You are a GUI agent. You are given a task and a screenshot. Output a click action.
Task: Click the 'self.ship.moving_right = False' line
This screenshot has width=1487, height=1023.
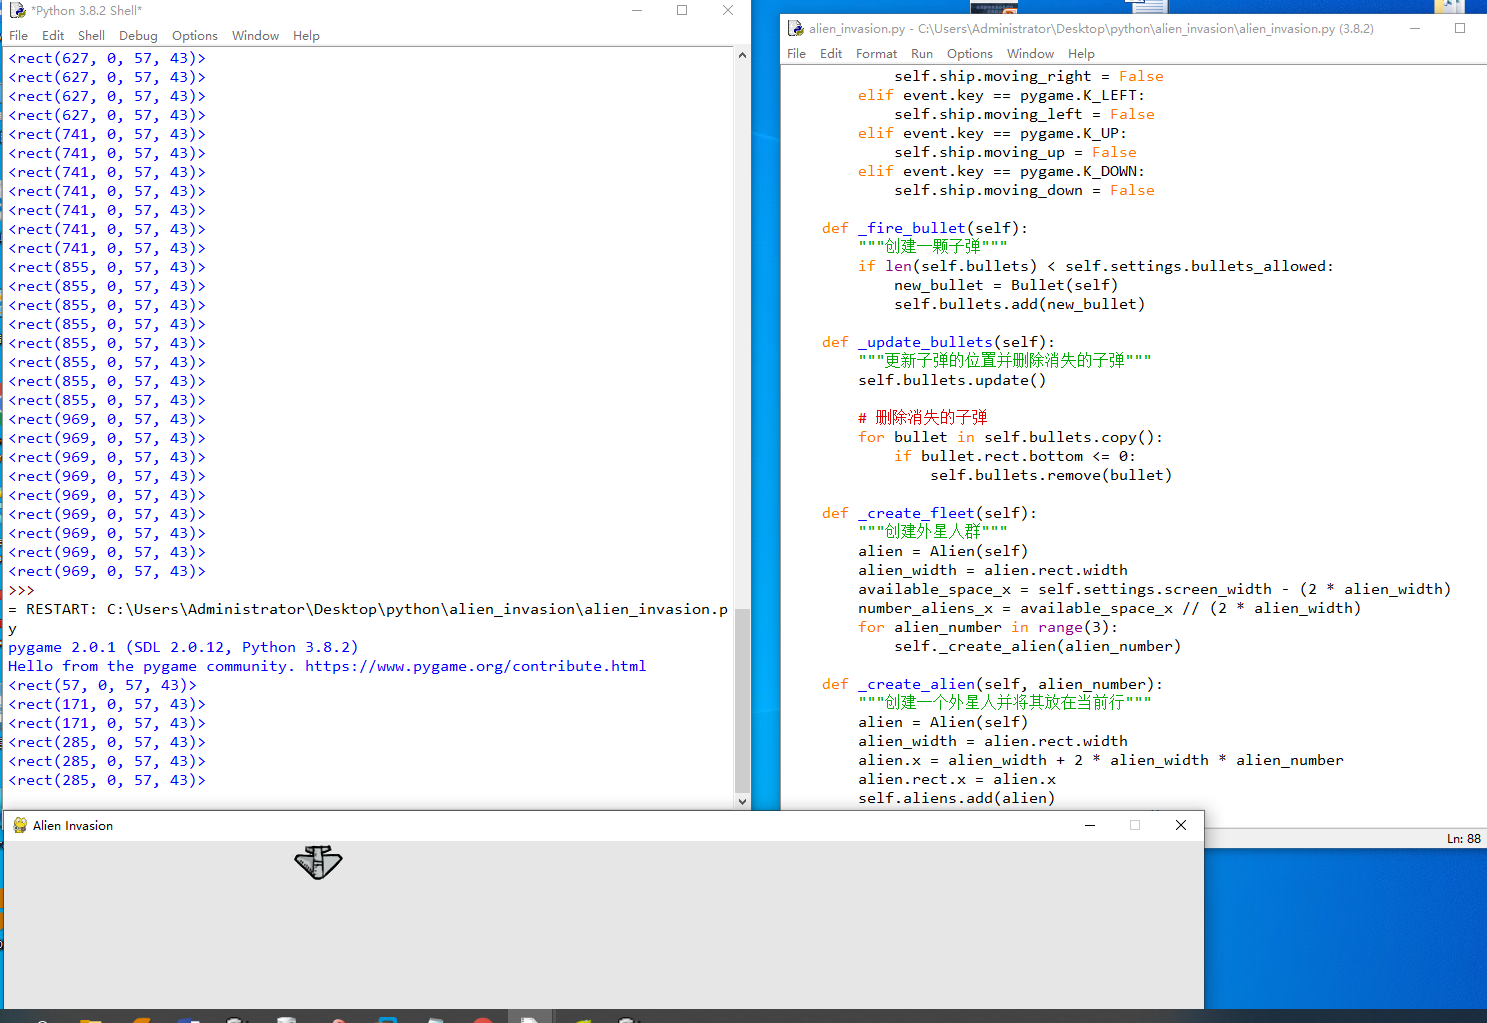[1029, 76]
